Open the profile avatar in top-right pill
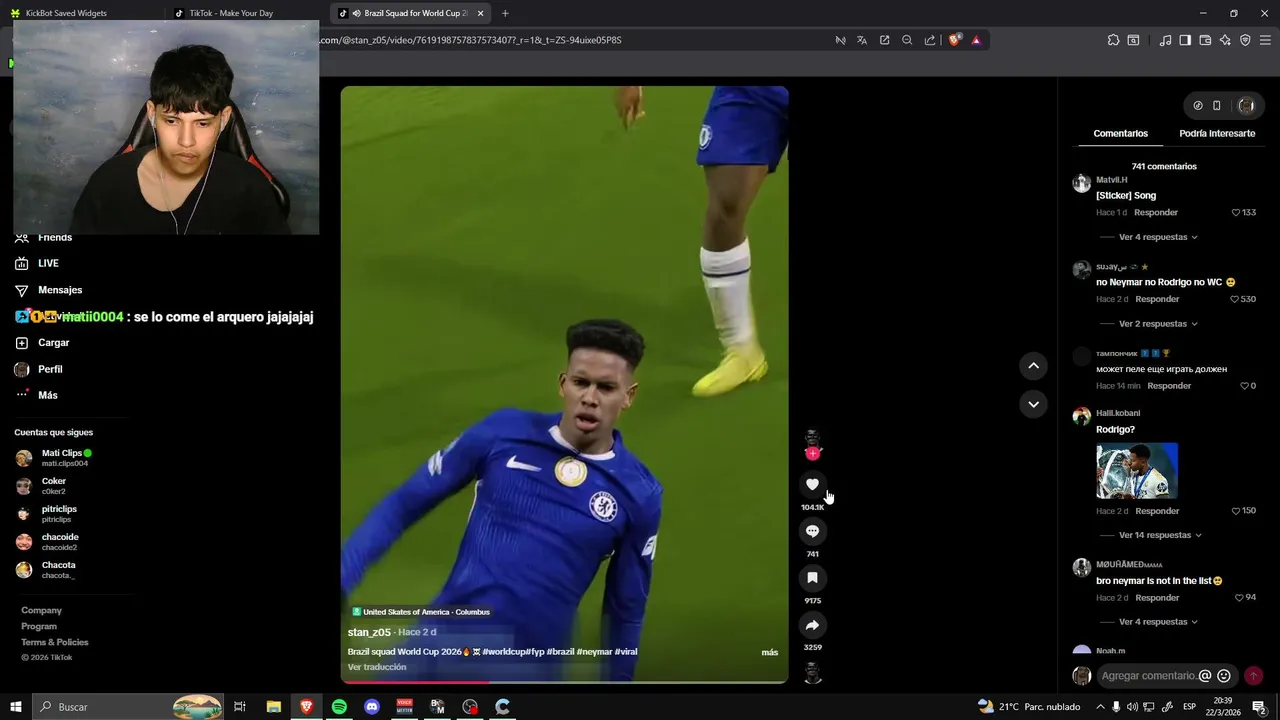Viewport: 1280px width, 720px height. [1246, 105]
